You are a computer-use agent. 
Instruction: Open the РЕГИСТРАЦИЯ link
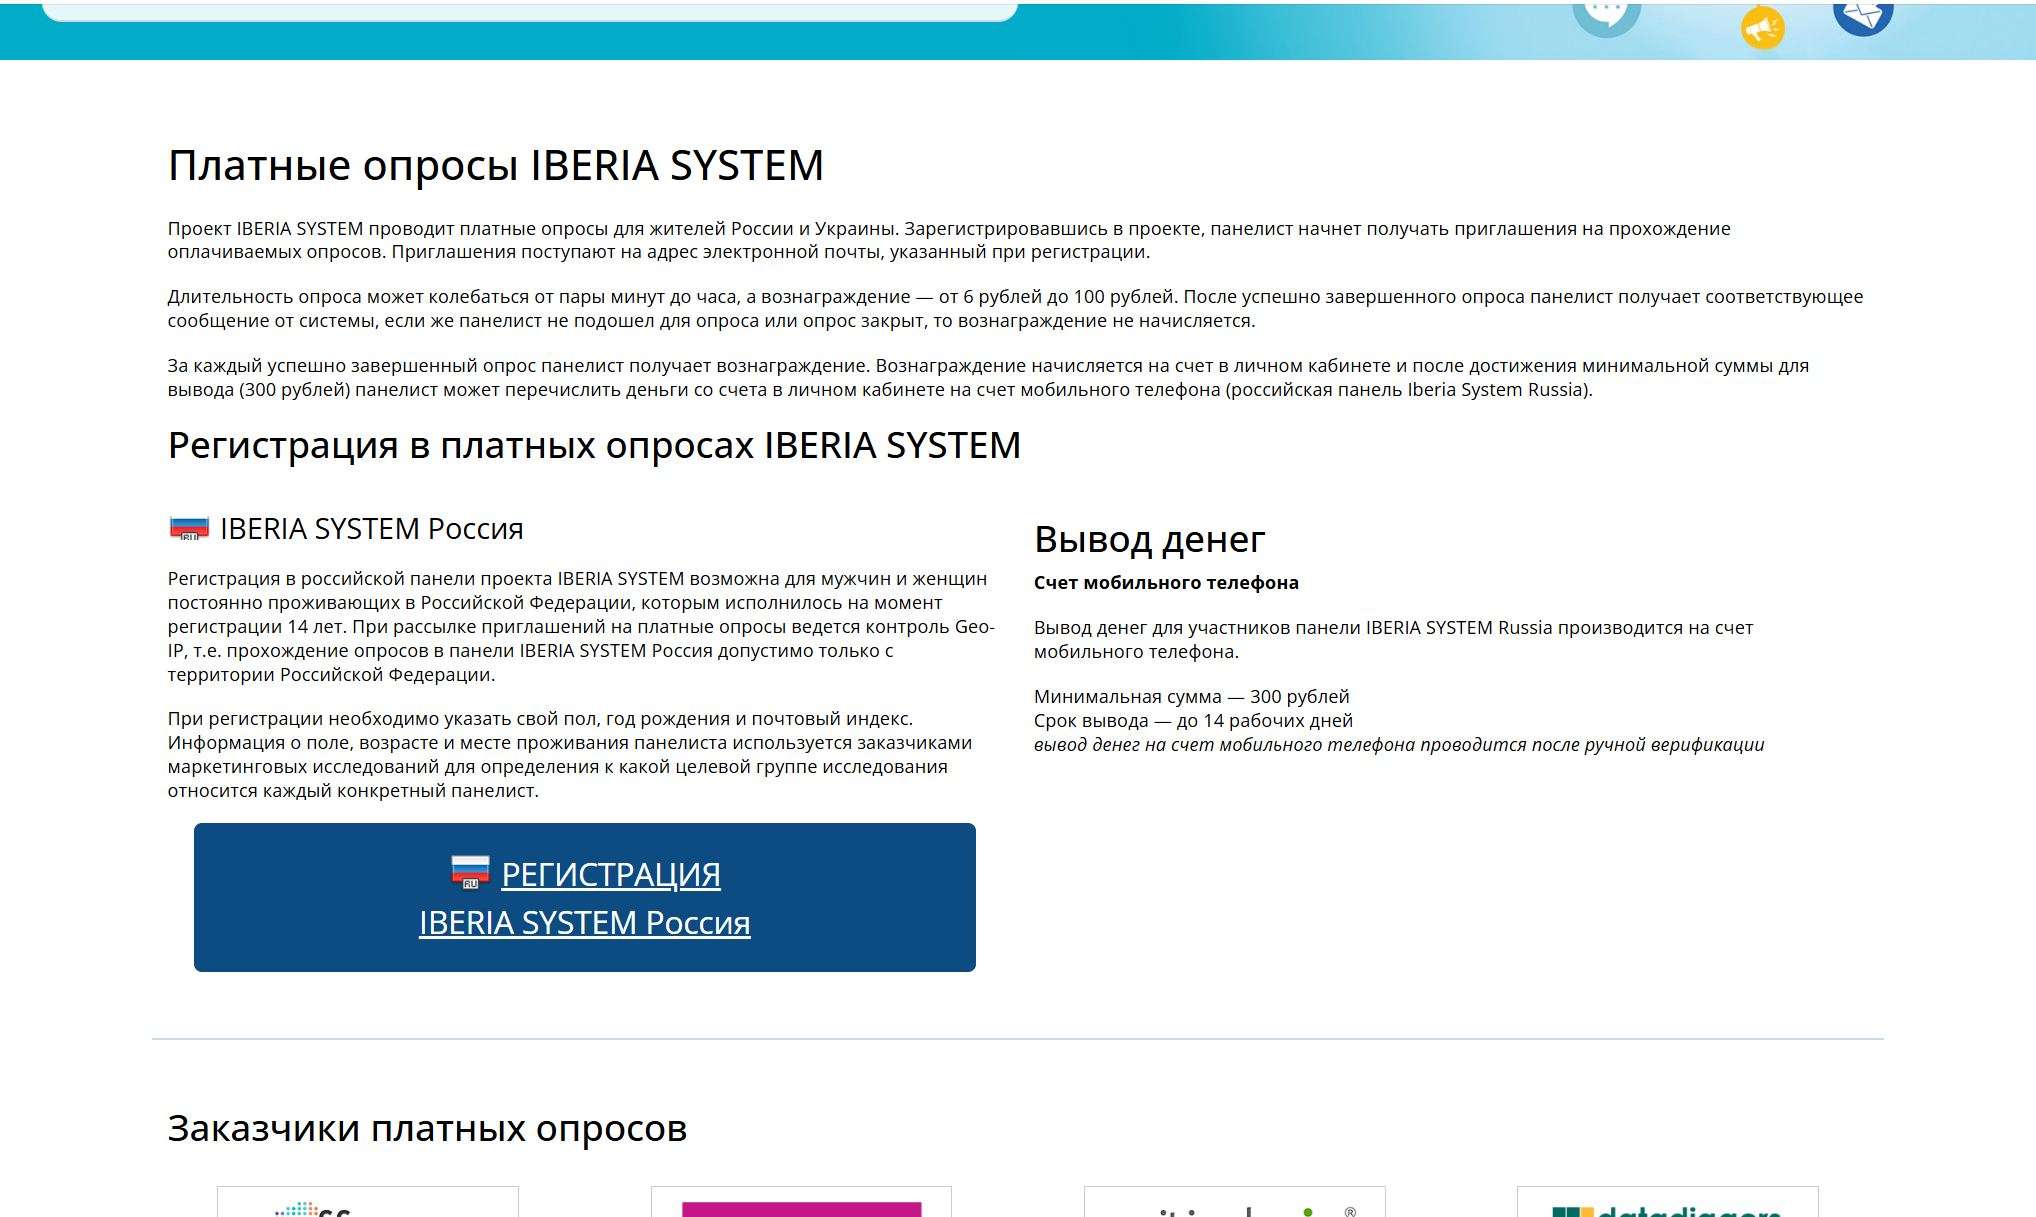click(x=610, y=874)
